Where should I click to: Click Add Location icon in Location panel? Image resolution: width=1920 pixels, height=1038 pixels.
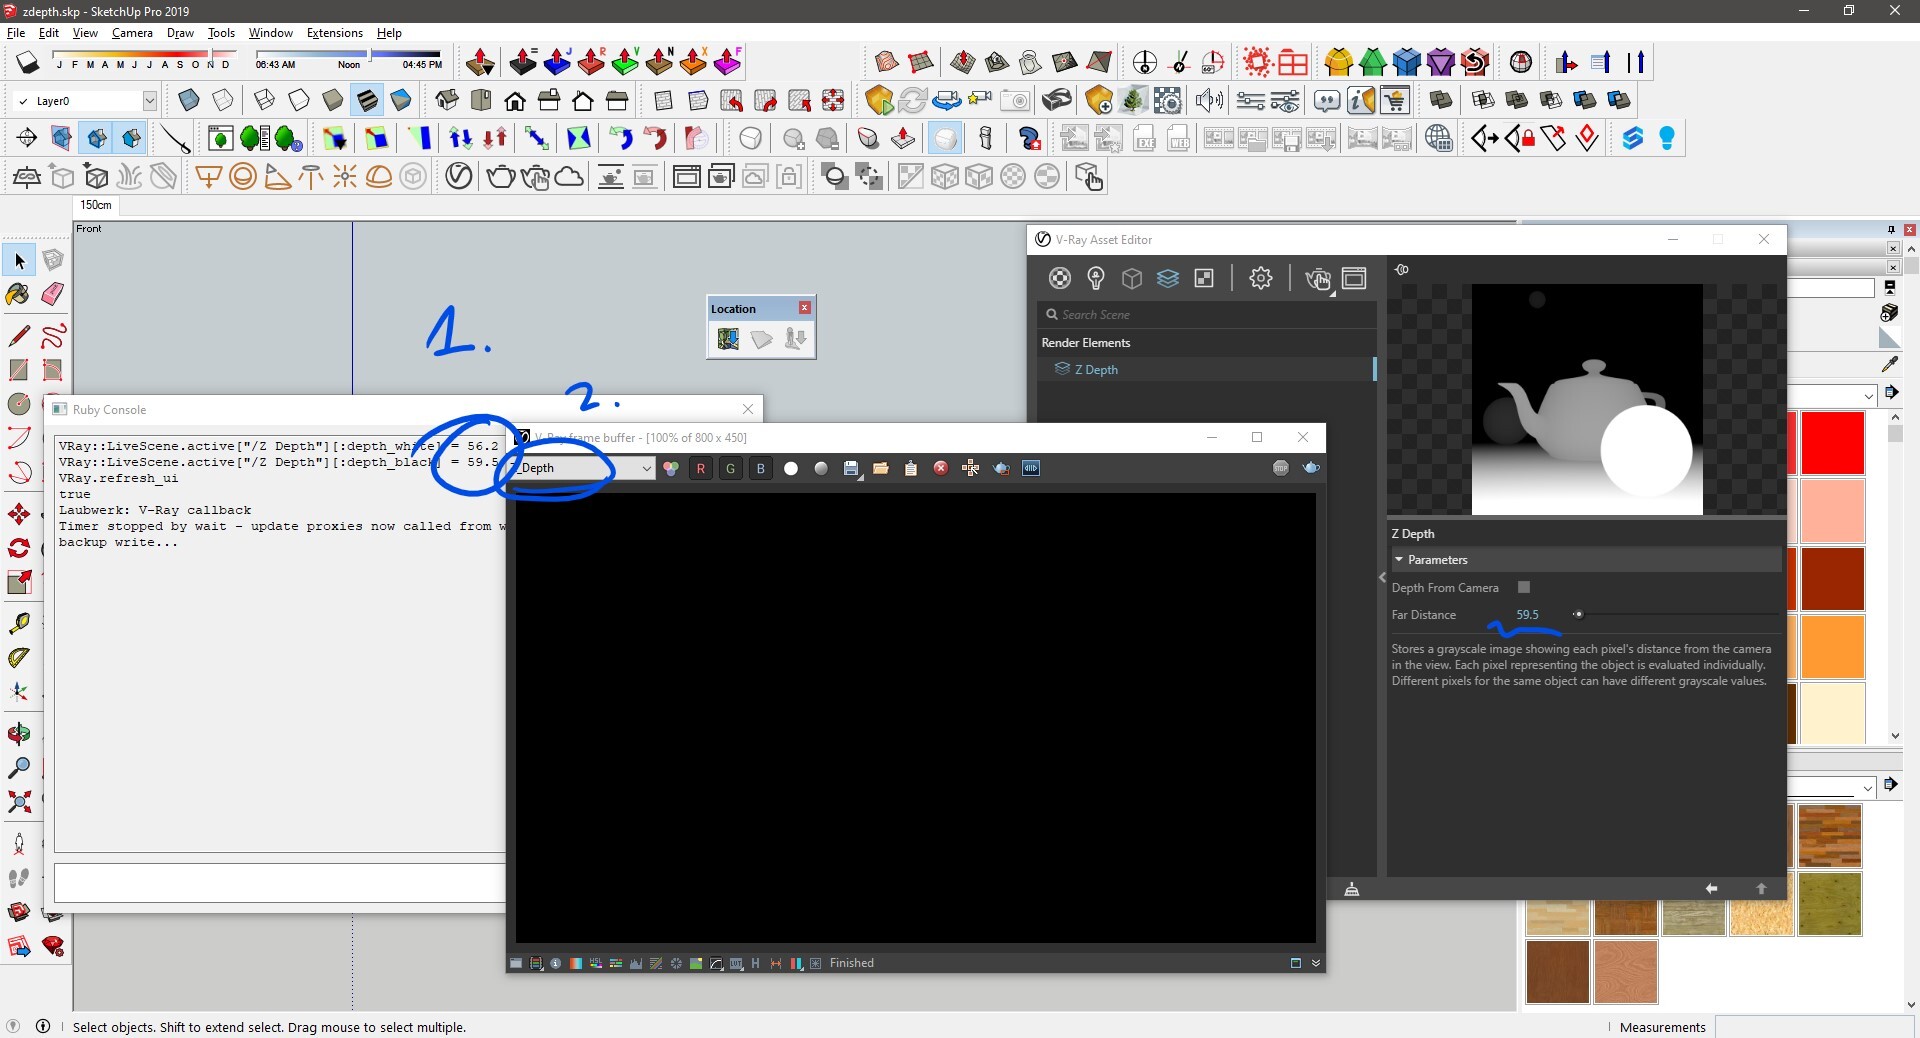coord(728,339)
